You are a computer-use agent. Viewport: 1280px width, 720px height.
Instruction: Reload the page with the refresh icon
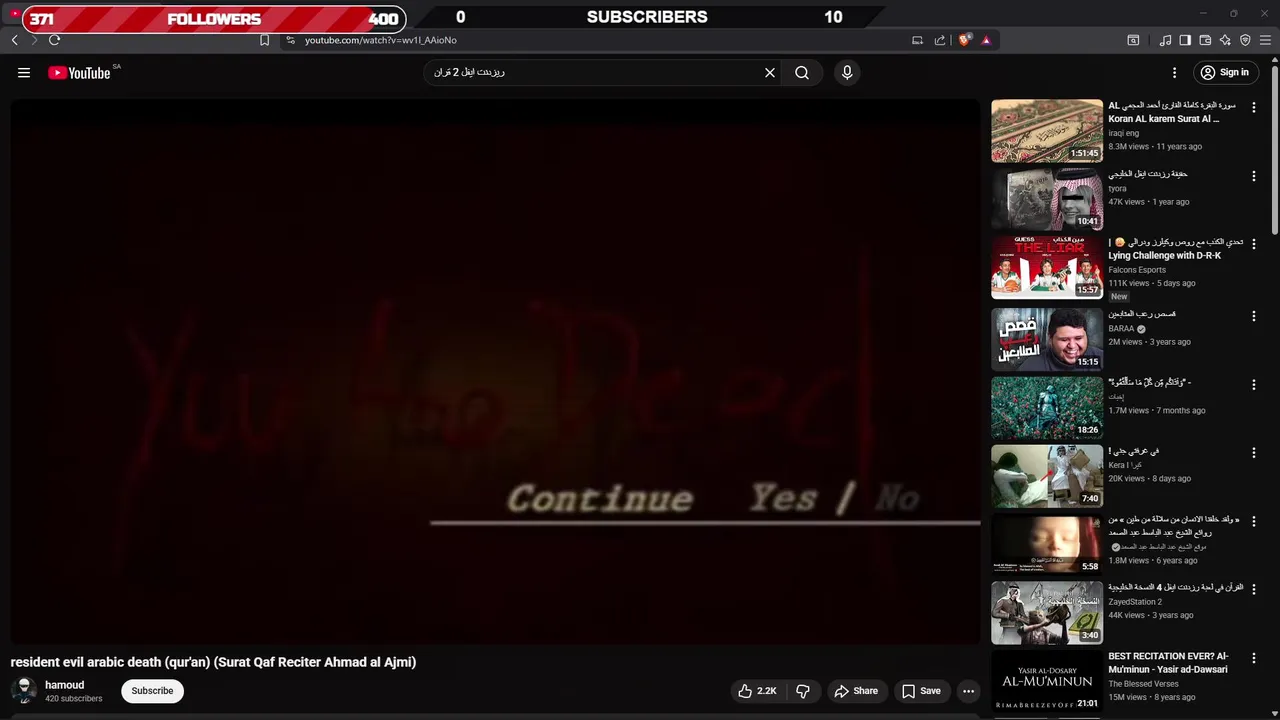tap(54, 40)
